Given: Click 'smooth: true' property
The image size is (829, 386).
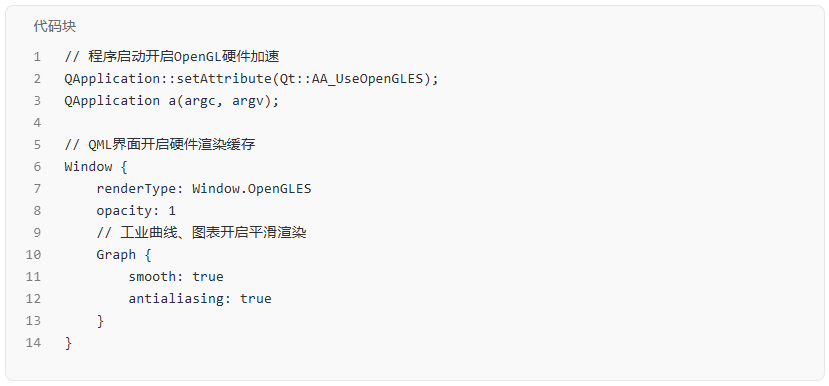Looking at the screenshot, I should (176, 277).
